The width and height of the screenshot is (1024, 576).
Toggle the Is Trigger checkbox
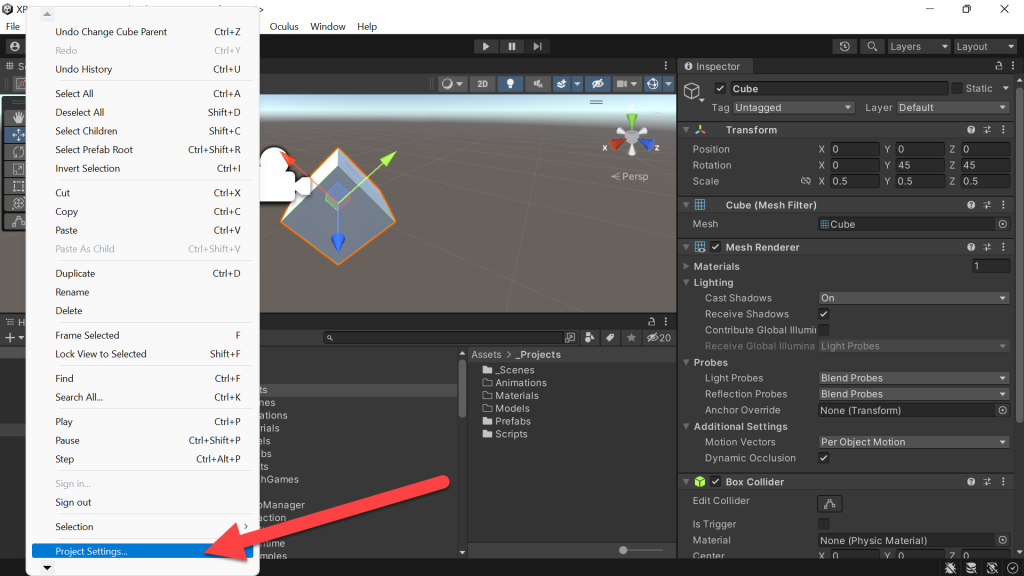[824, 524]
